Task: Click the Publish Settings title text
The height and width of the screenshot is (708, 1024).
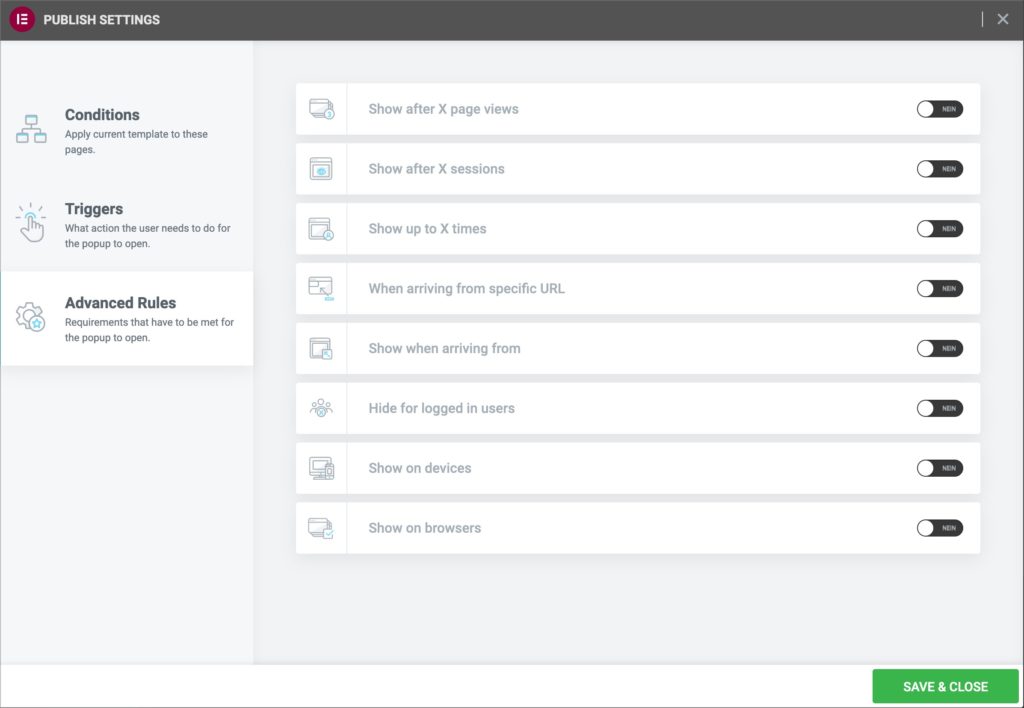Action: pos(101,20)
